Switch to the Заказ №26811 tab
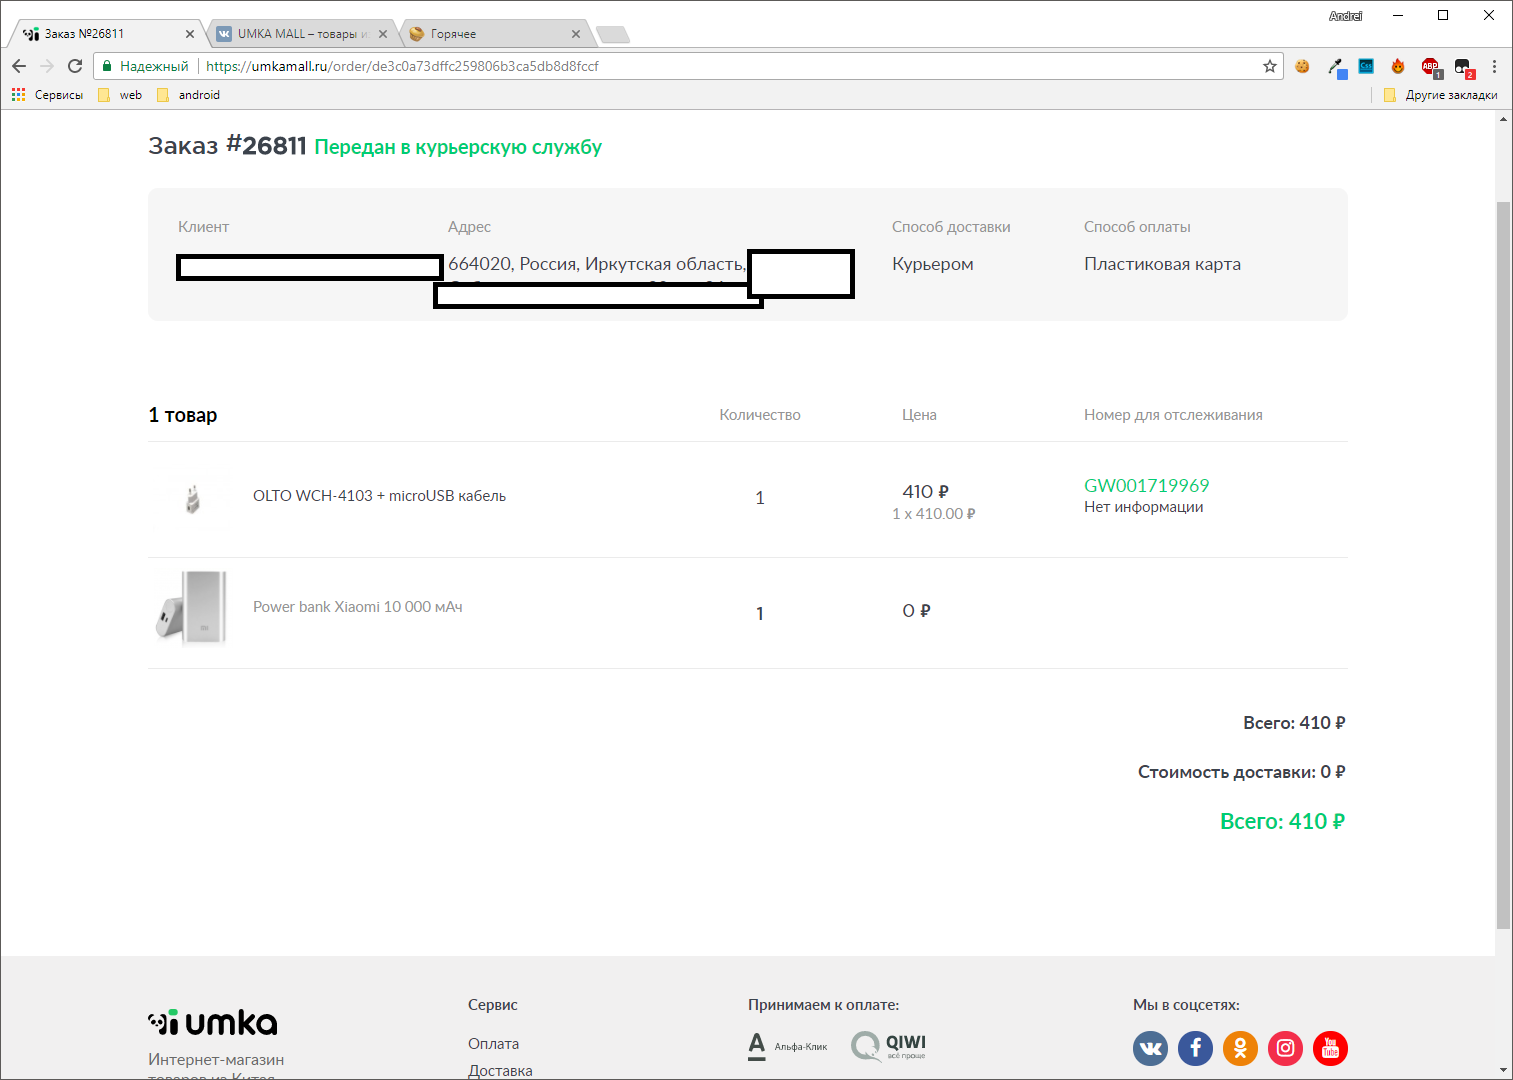 (x=104, y=34)
